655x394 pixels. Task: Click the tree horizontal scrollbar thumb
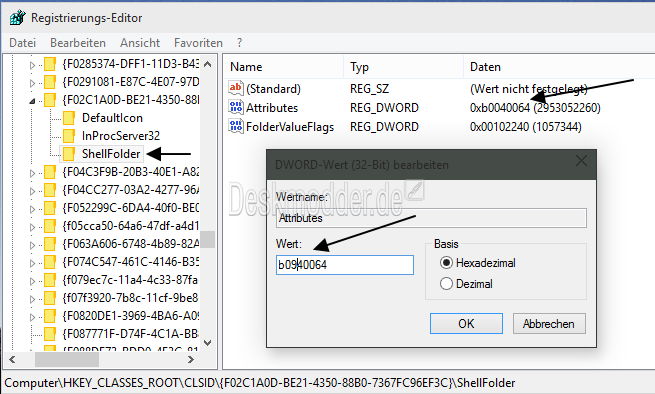click(x=67, y=359)
